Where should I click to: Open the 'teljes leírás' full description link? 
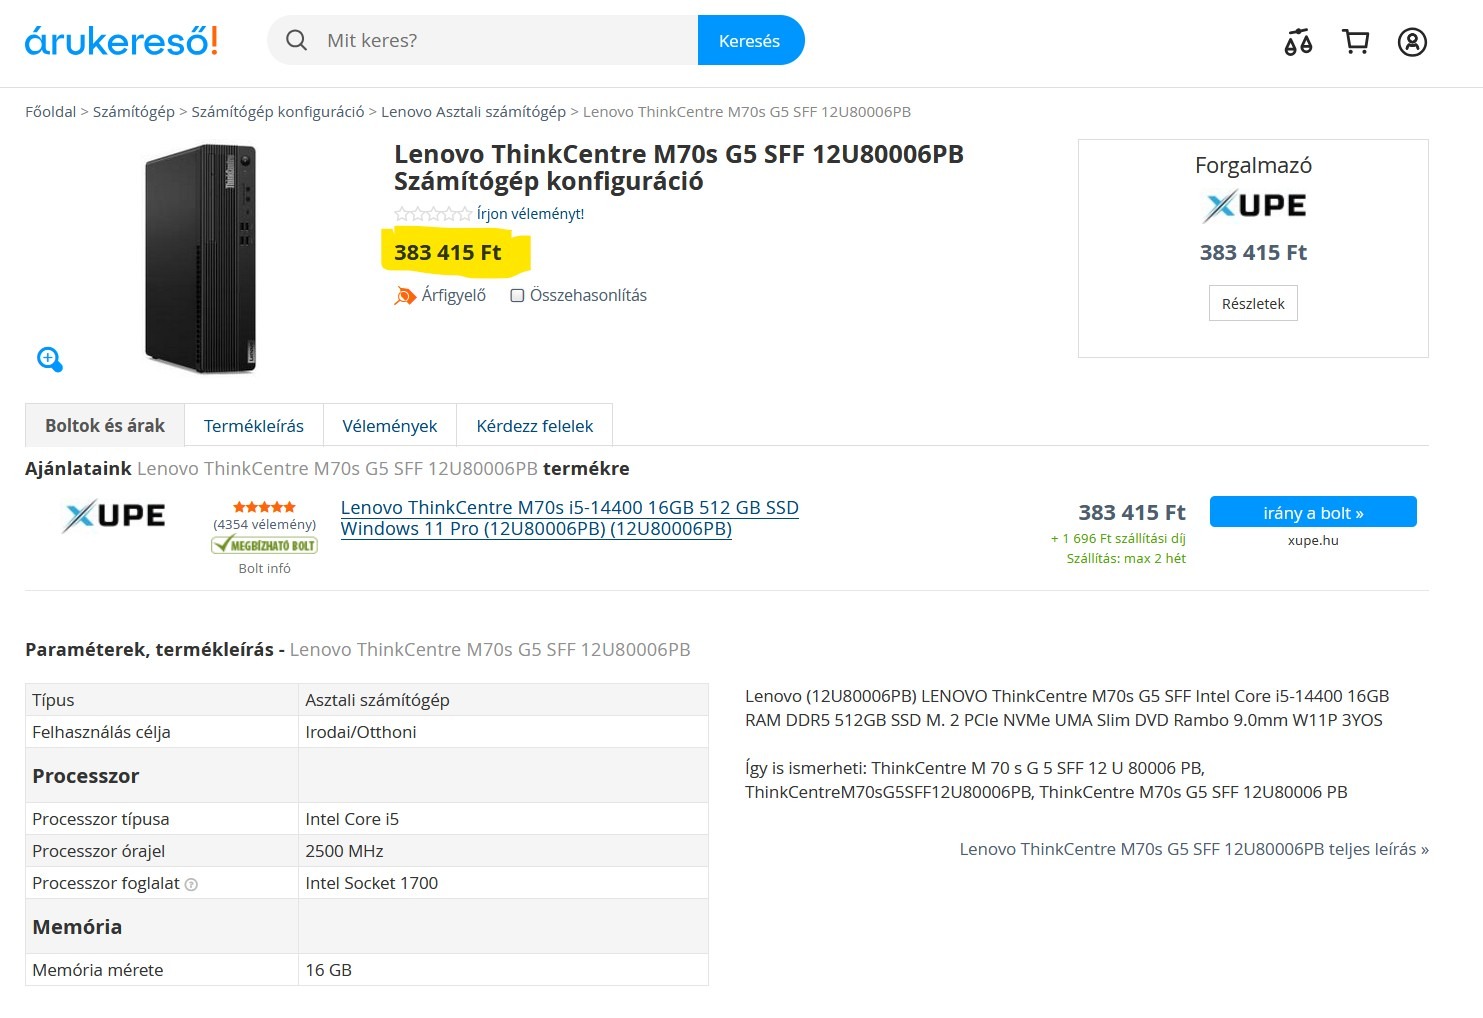click(1194, 849)
